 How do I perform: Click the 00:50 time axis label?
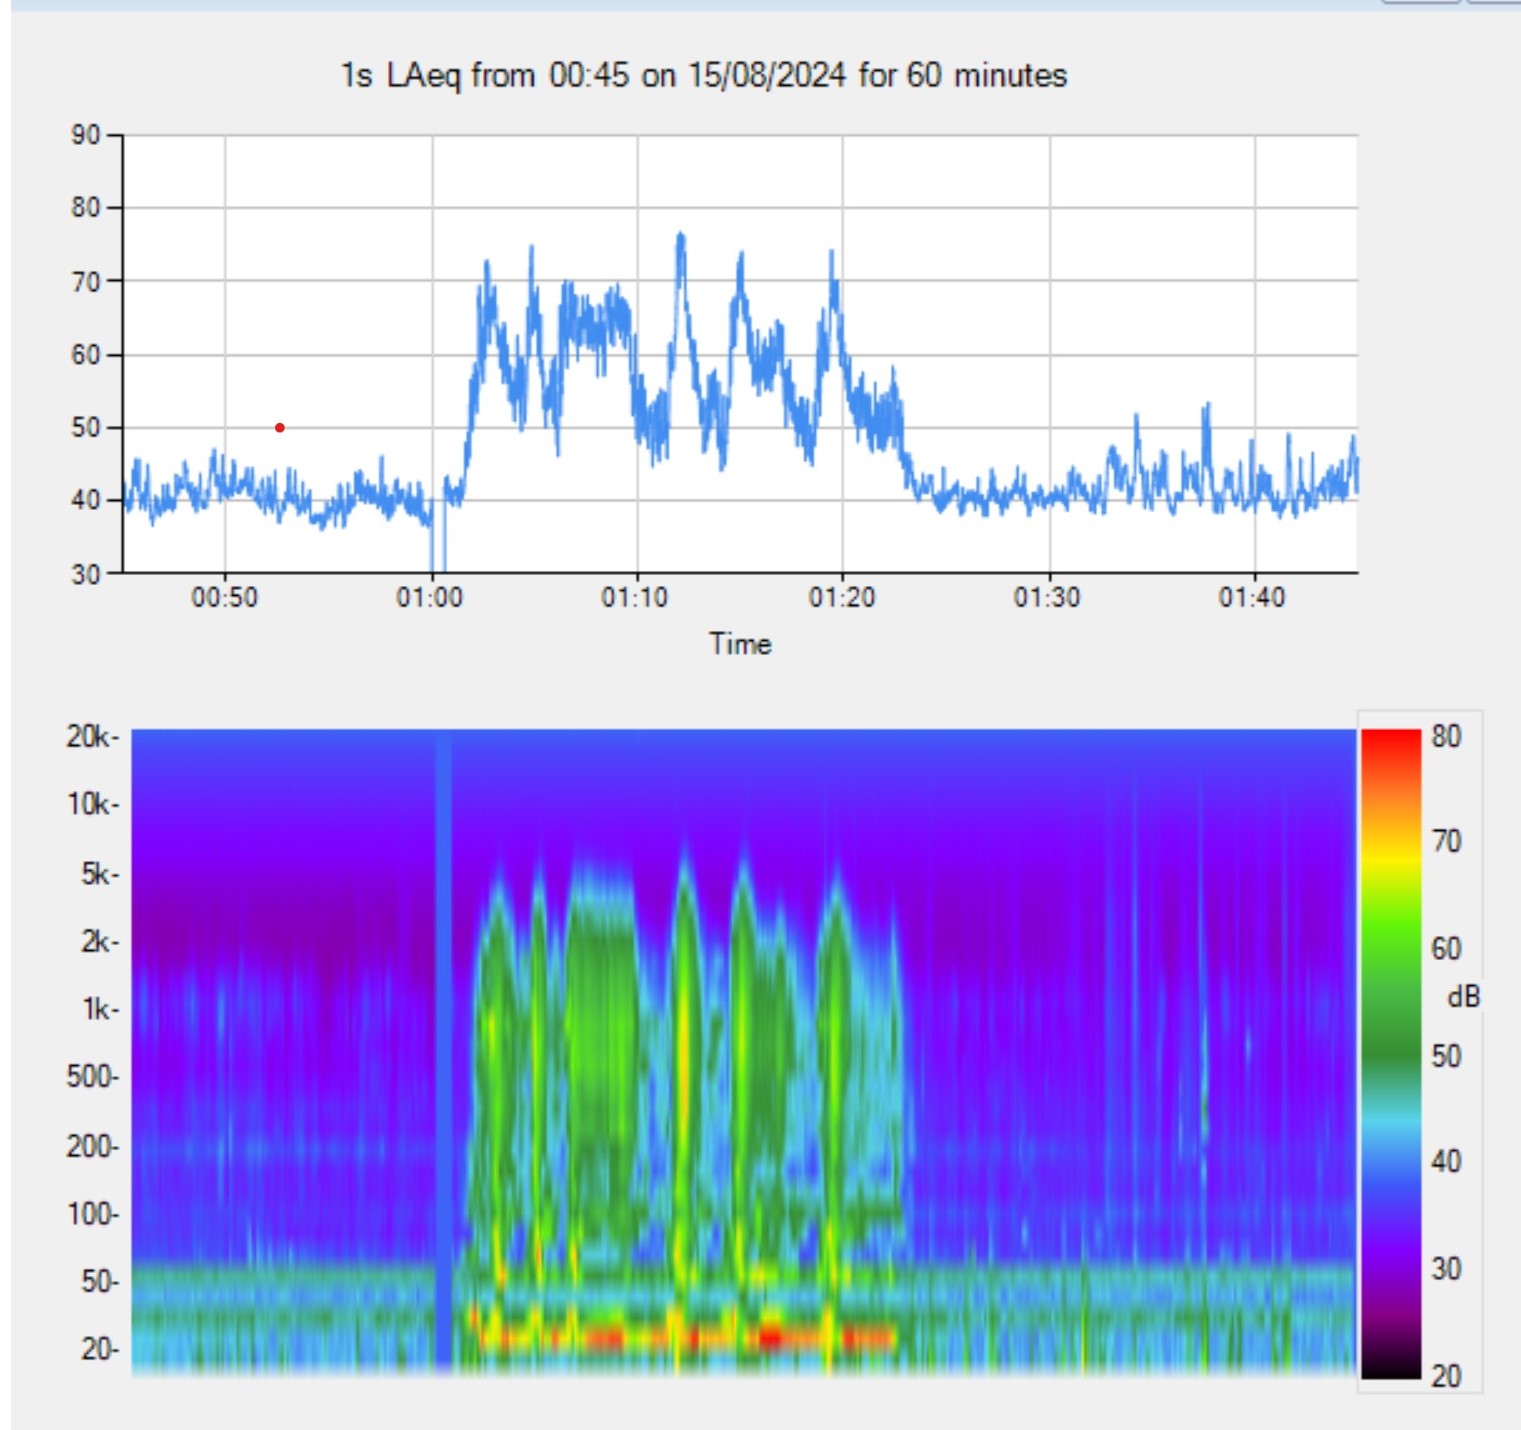pos(224,598)
